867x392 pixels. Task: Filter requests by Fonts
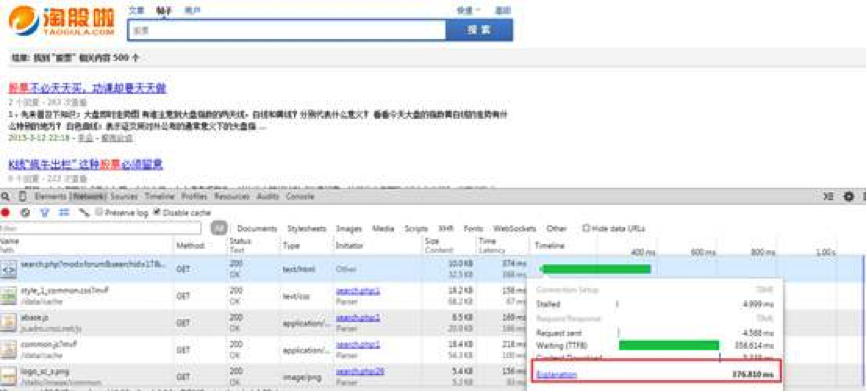(473, 229)
